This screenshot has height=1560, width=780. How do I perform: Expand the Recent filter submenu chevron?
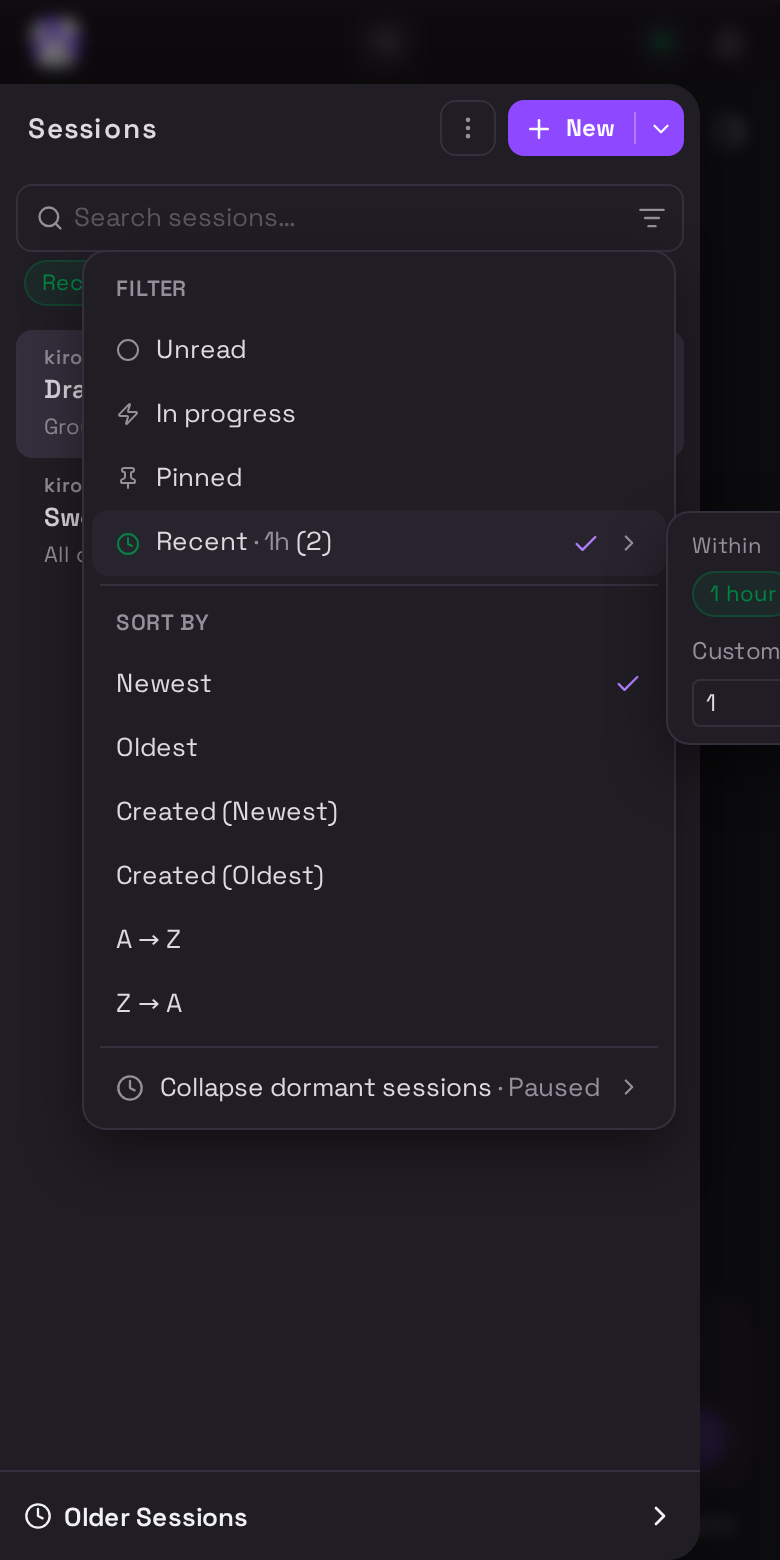(629, 543)
